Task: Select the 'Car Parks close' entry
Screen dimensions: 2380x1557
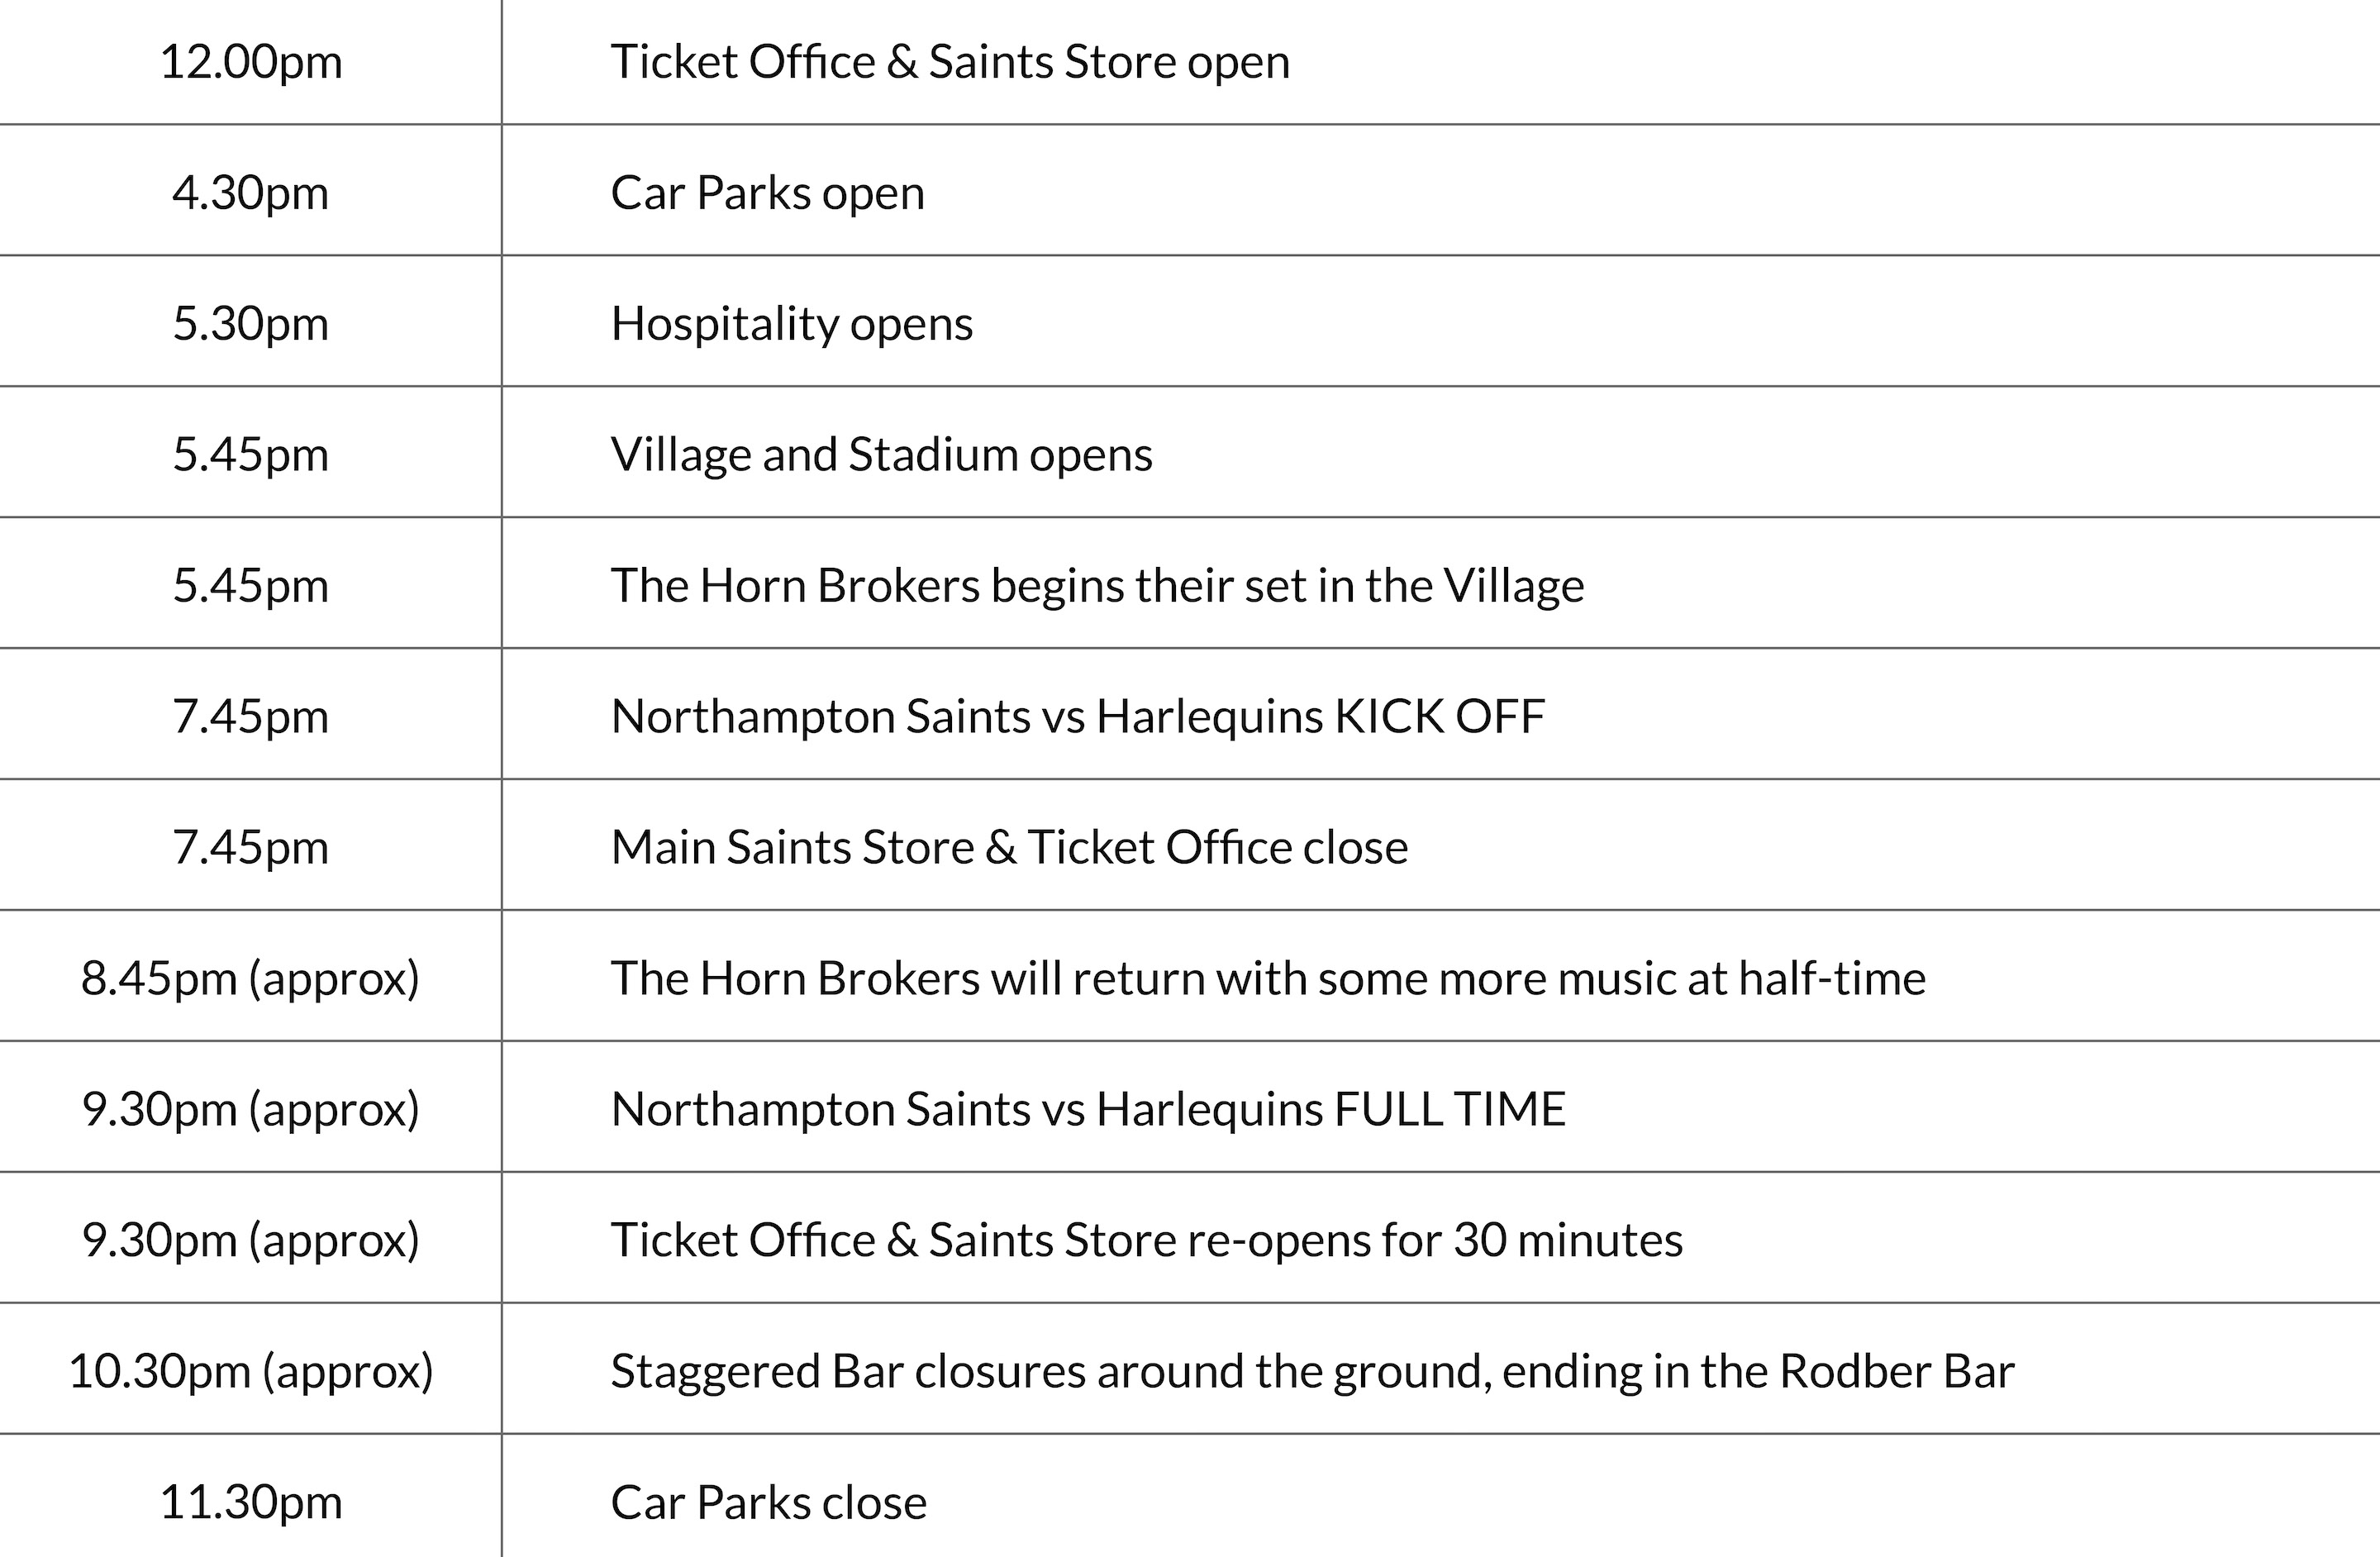Action: tap(768, 1503)
